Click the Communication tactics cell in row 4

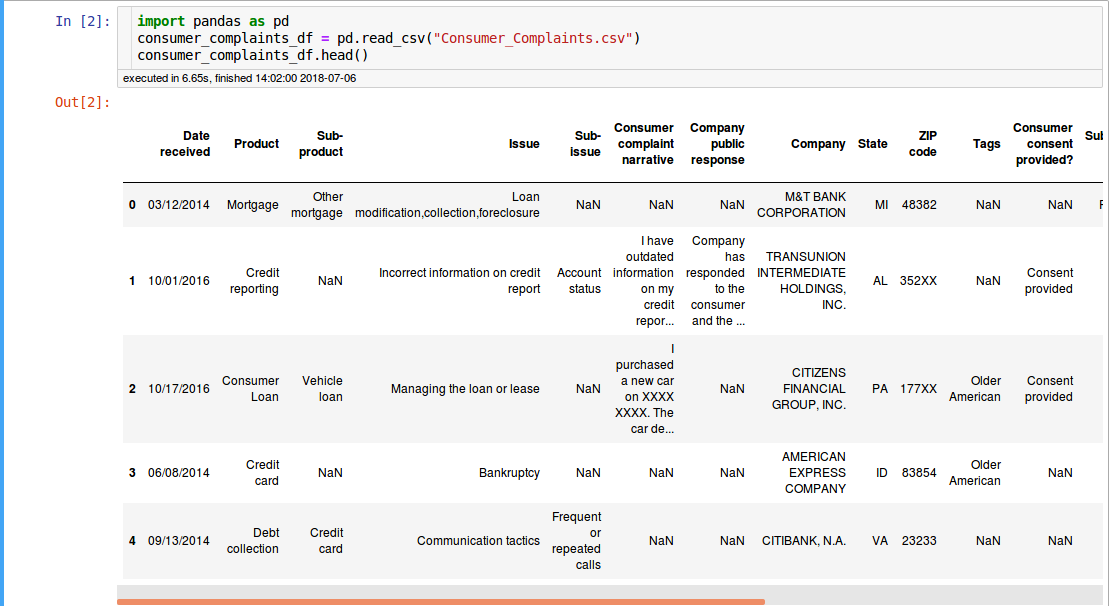click(x=478, y=540)
